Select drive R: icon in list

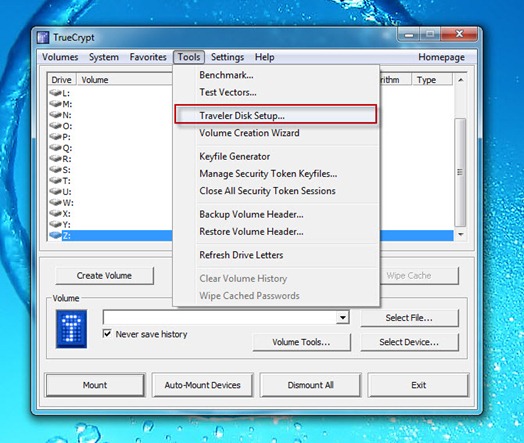pos(55,158)
